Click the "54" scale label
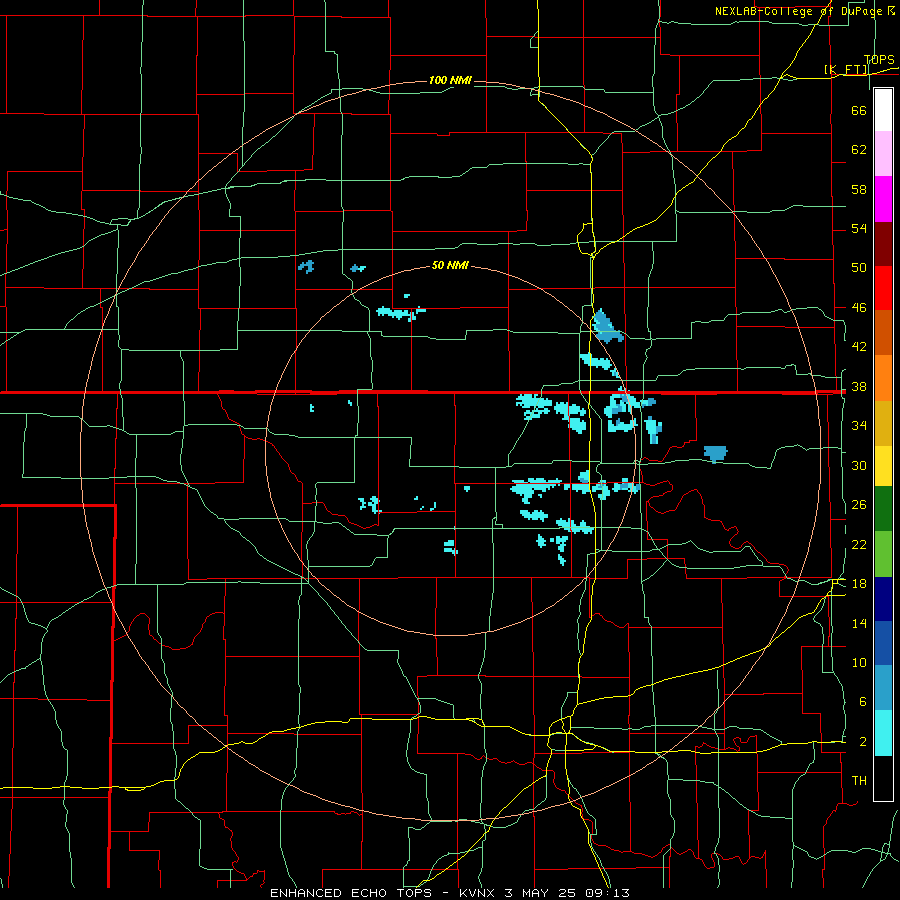This screenshot has width=900, height=900. coord(859,228)
